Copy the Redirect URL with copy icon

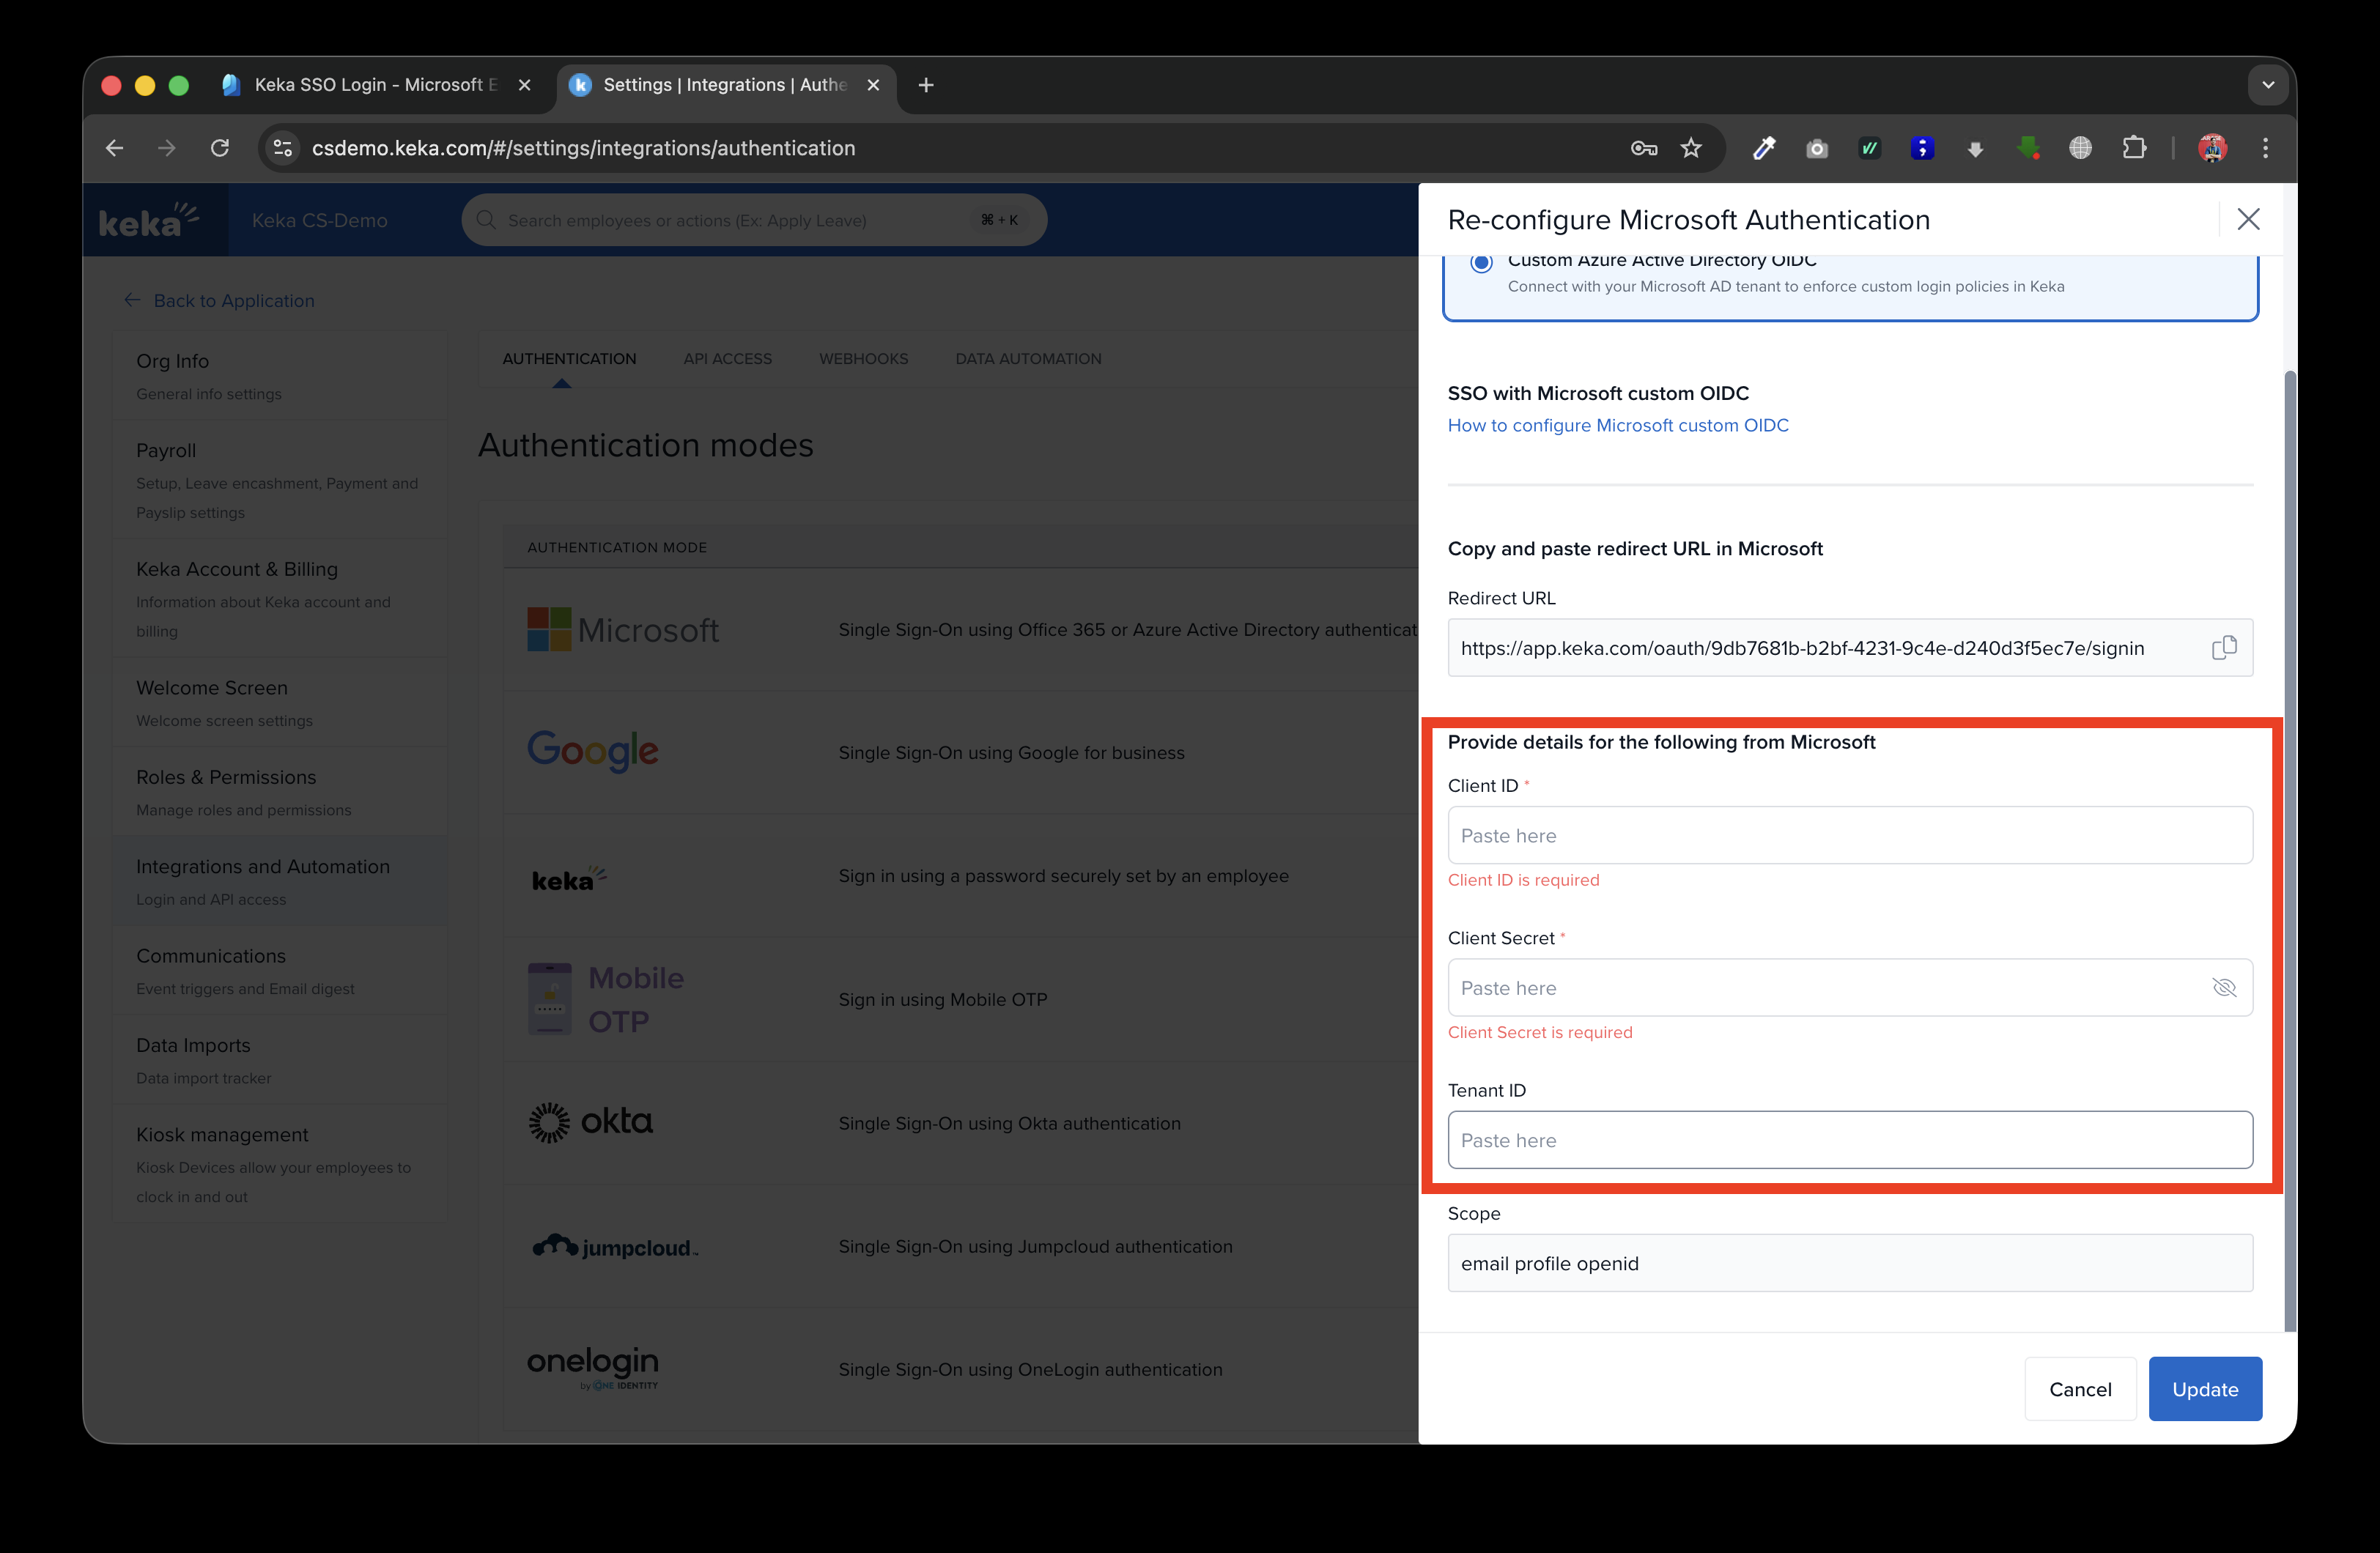[x=2223, y=648]
